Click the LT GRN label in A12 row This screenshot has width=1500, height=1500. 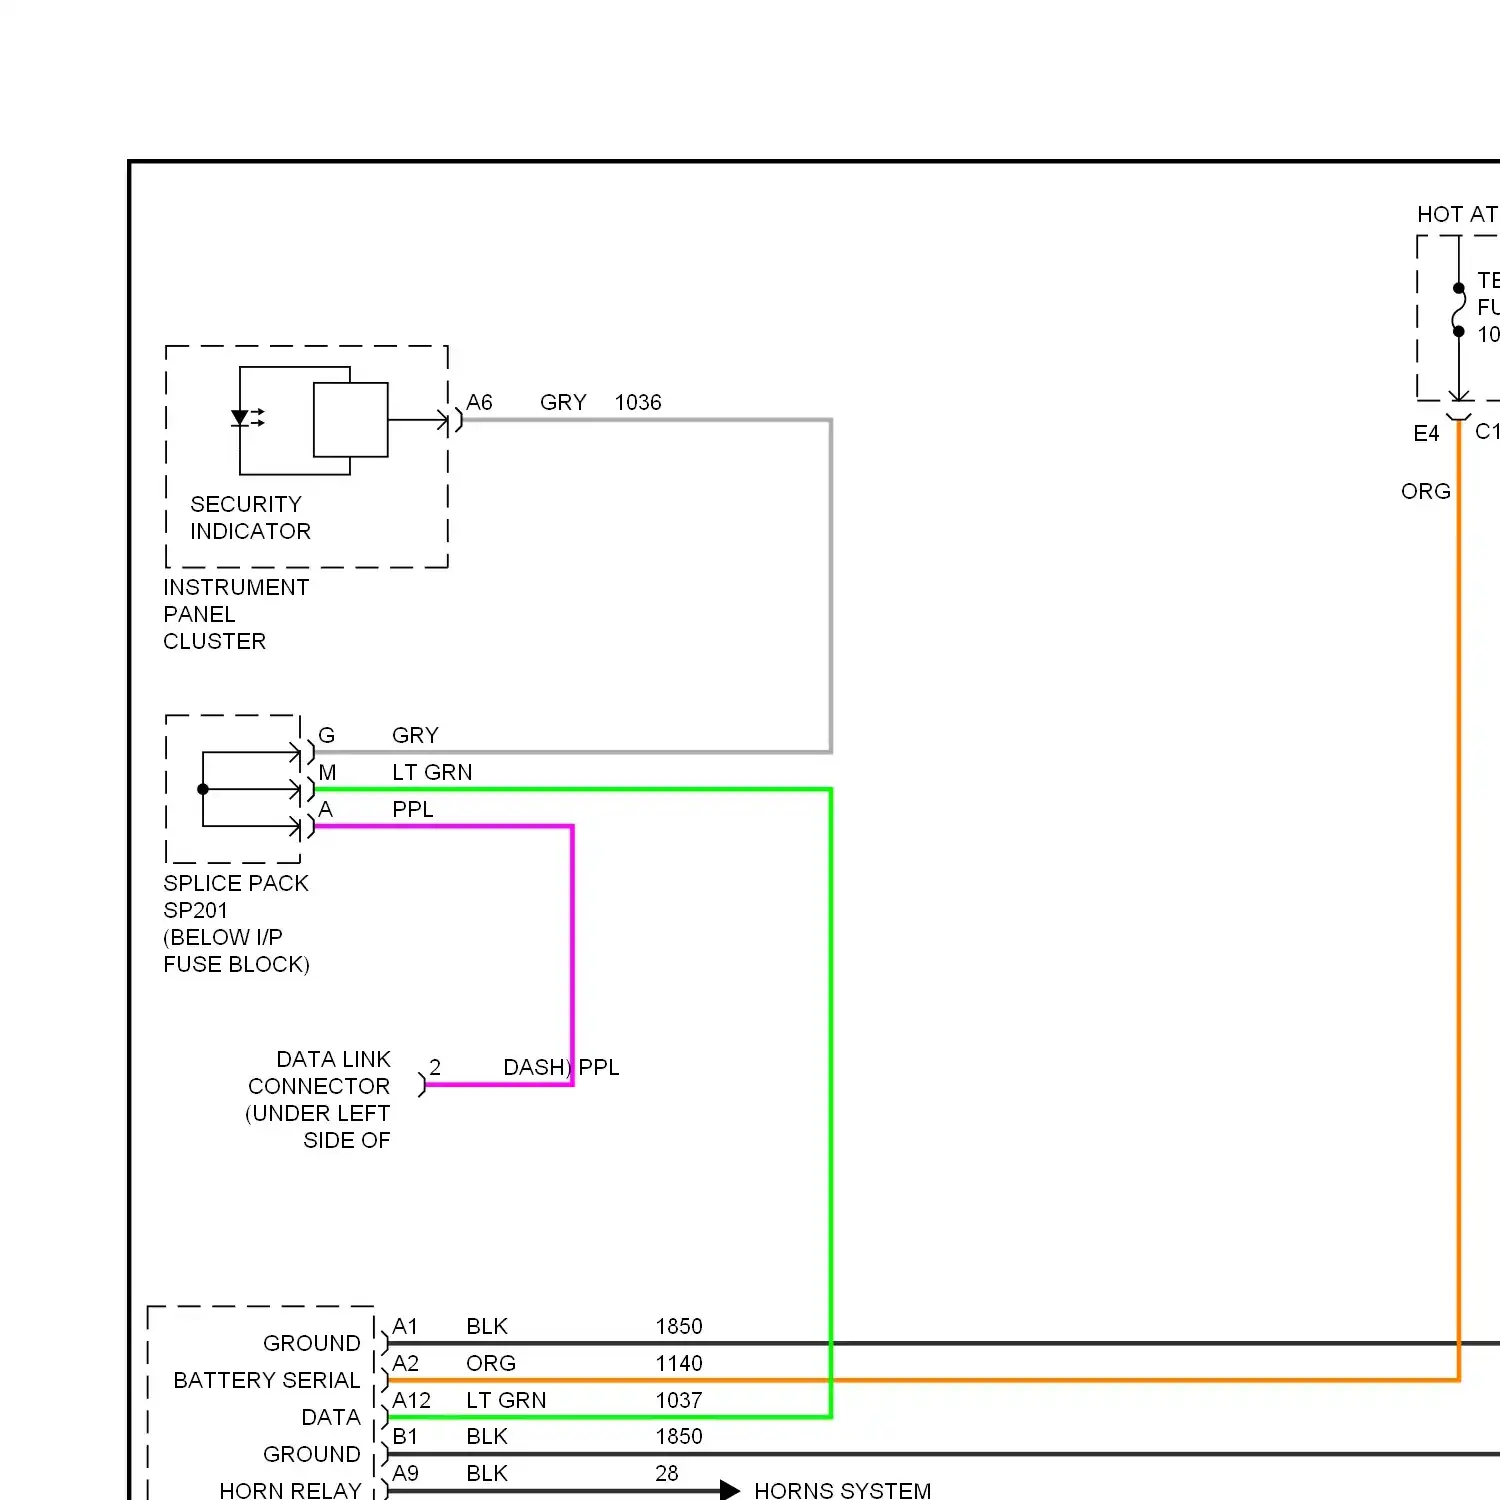coord(506,1400)
